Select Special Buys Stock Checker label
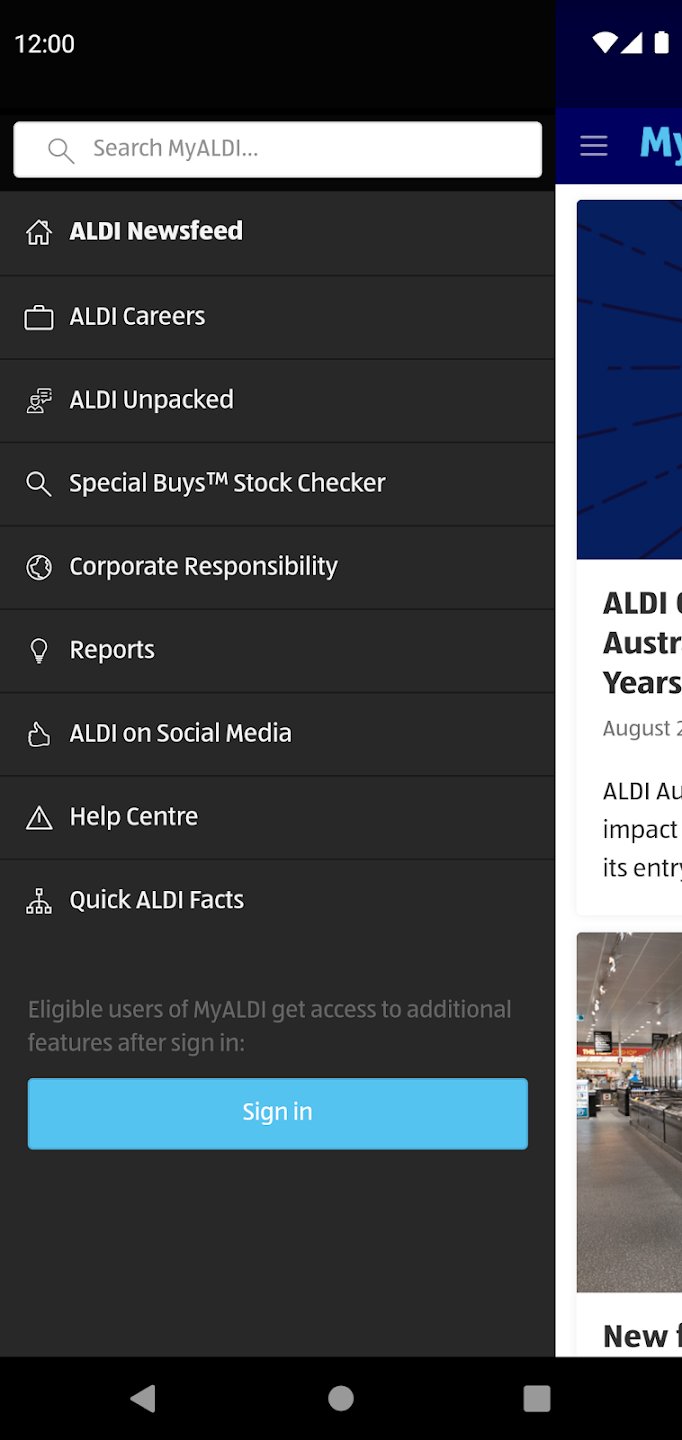 click(x=227, y=483)
